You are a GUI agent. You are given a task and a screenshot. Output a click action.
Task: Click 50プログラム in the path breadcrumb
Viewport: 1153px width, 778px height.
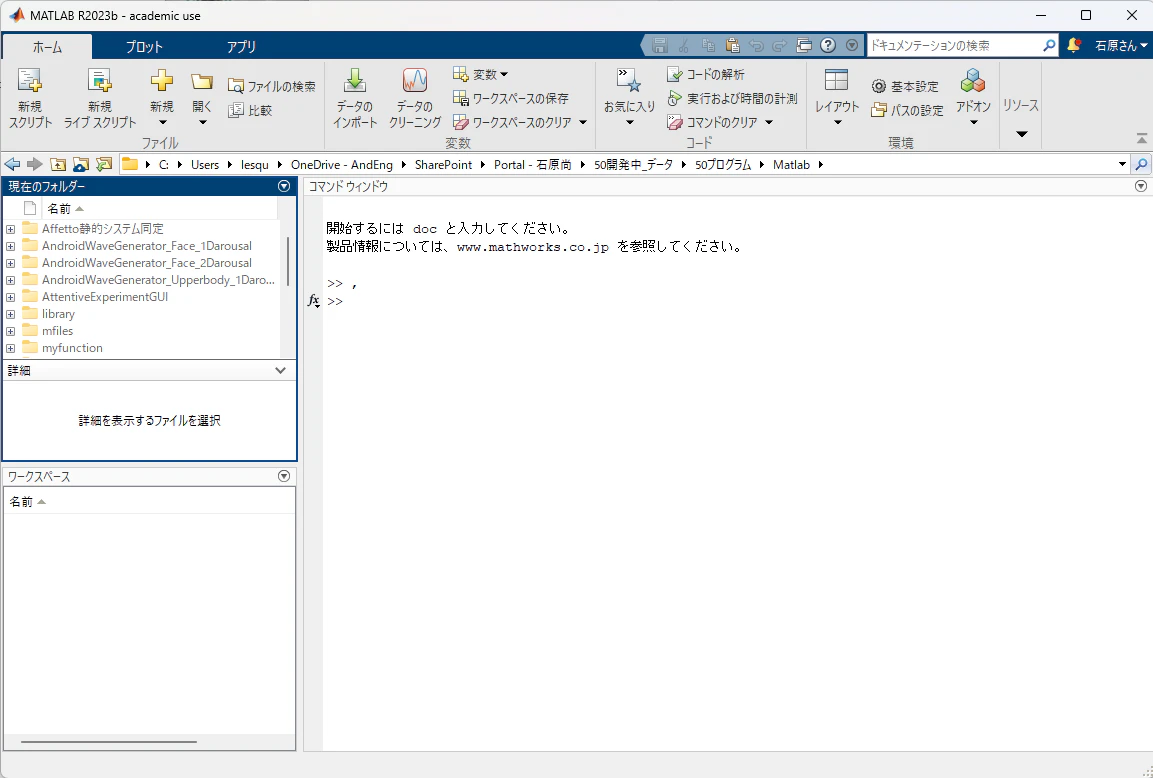(723, 165)
